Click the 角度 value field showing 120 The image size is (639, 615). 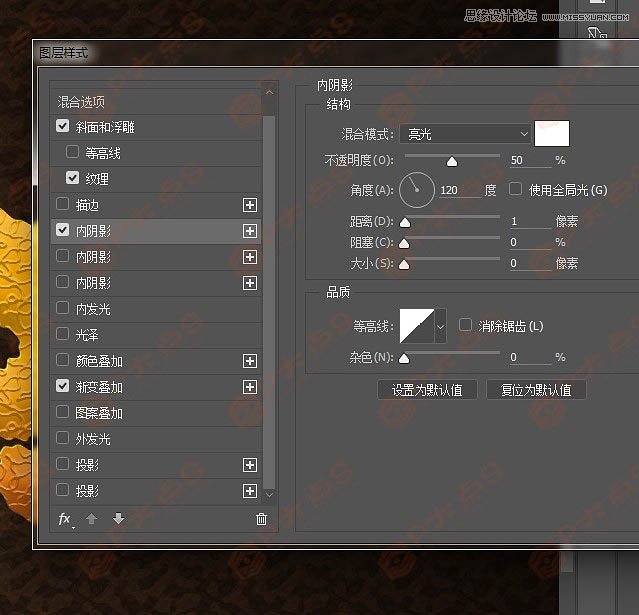(x=460, y=190)
